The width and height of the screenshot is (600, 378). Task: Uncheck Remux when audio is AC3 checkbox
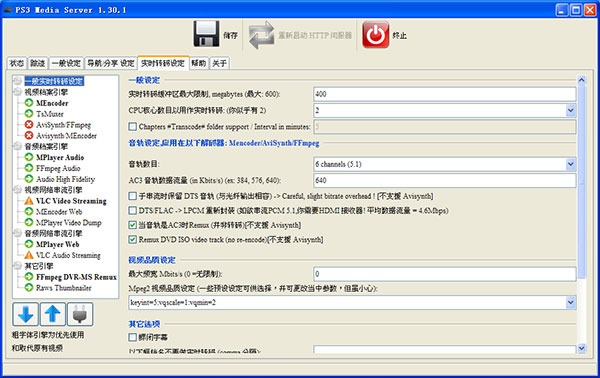132,225
